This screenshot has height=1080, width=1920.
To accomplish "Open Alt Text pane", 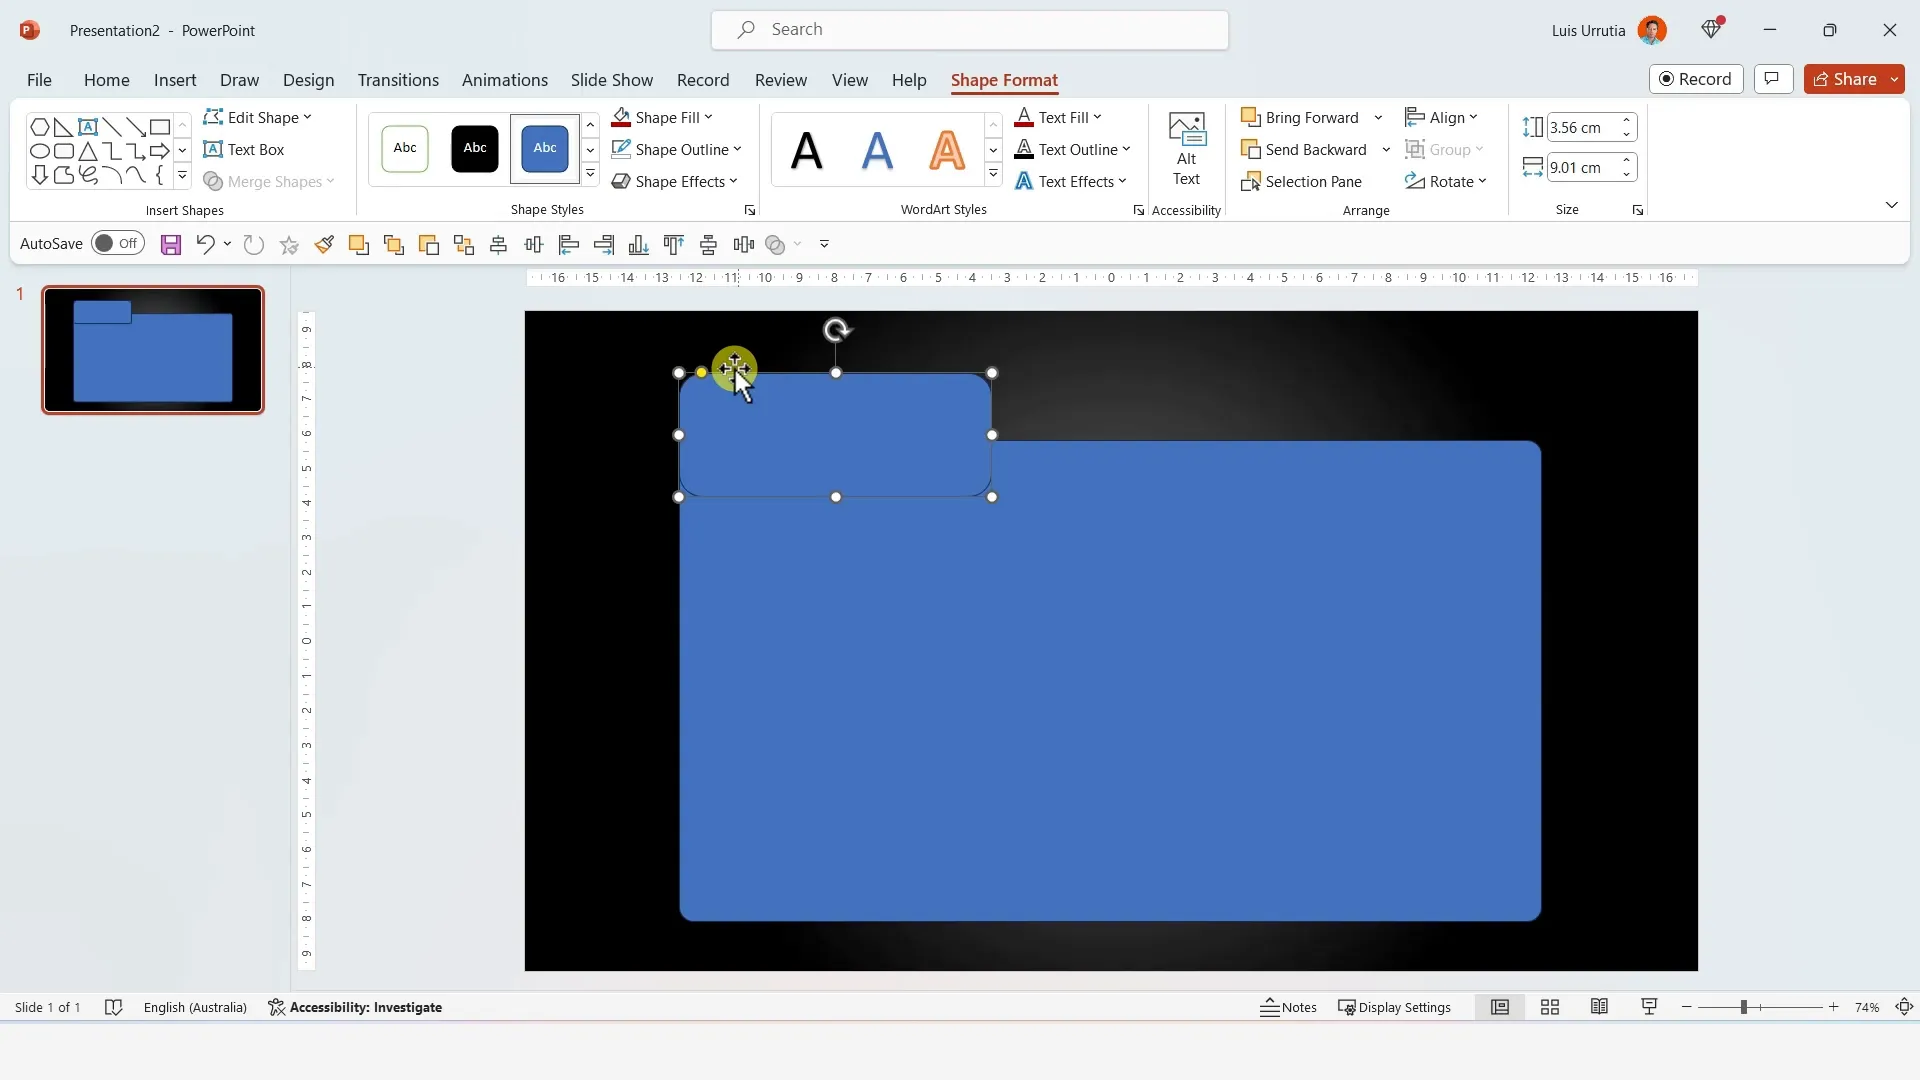I will tap(1186, 150).
